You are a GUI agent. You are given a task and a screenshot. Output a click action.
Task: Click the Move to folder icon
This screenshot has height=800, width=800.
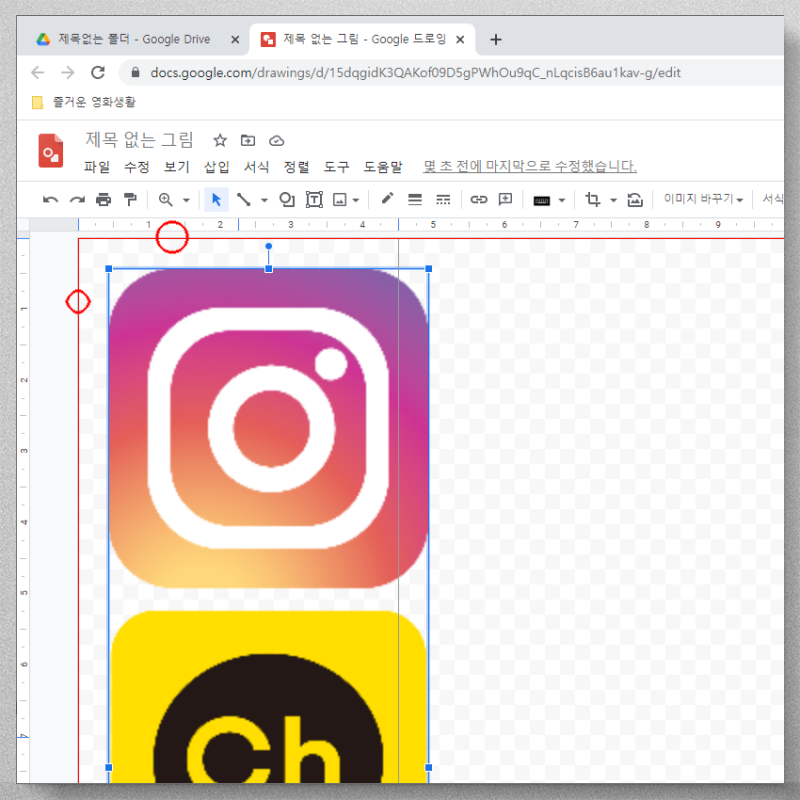(248, 140)
